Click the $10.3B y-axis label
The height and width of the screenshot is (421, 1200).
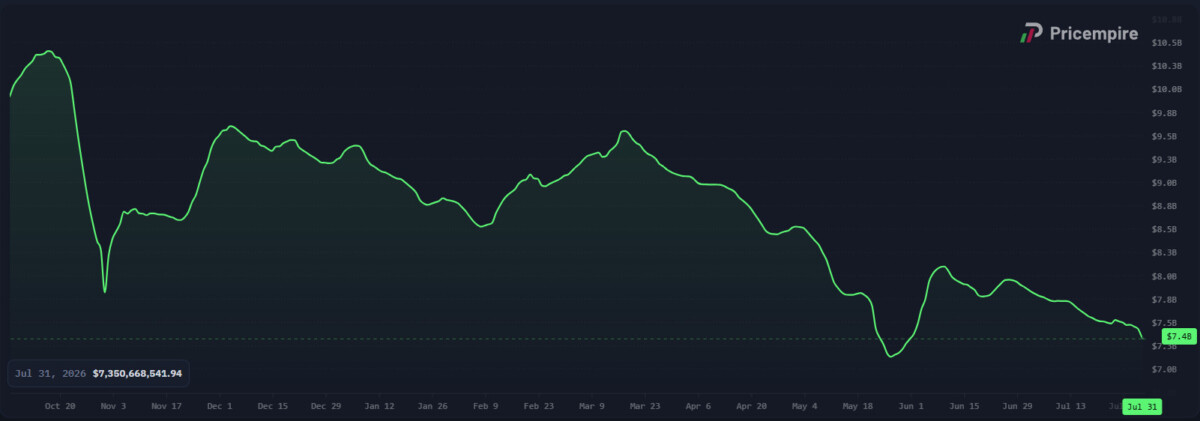[1168, 66]
